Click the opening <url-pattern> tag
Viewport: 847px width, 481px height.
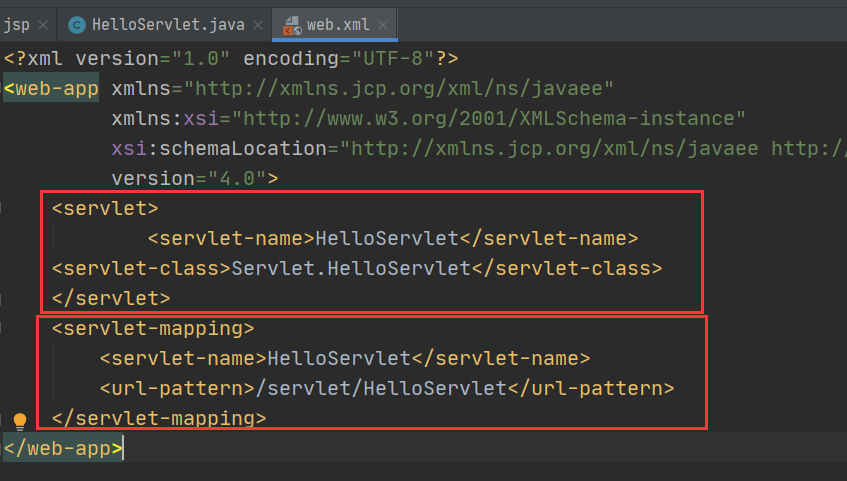point(177,389)
